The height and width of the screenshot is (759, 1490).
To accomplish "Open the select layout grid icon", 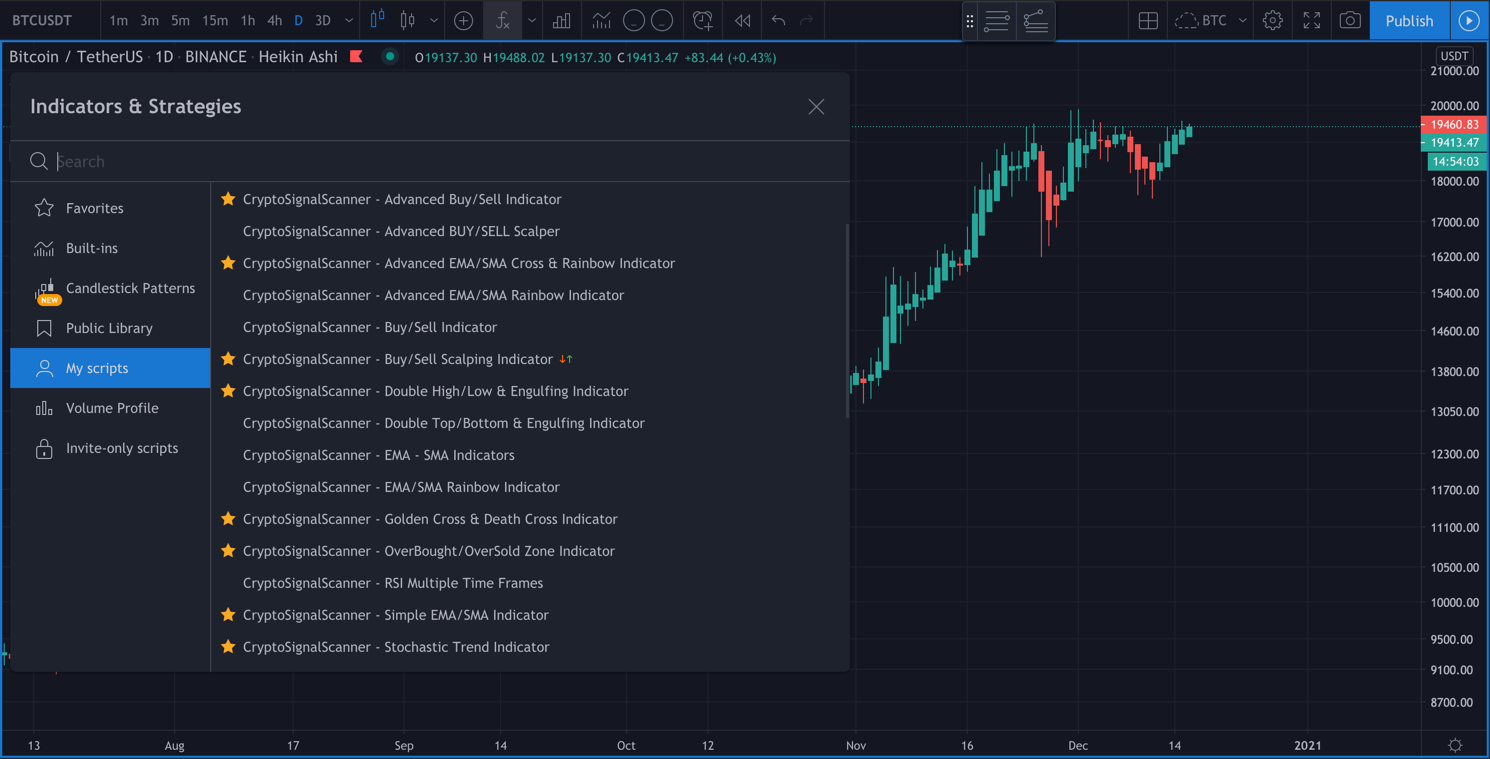I will [x=1148, y=20].
